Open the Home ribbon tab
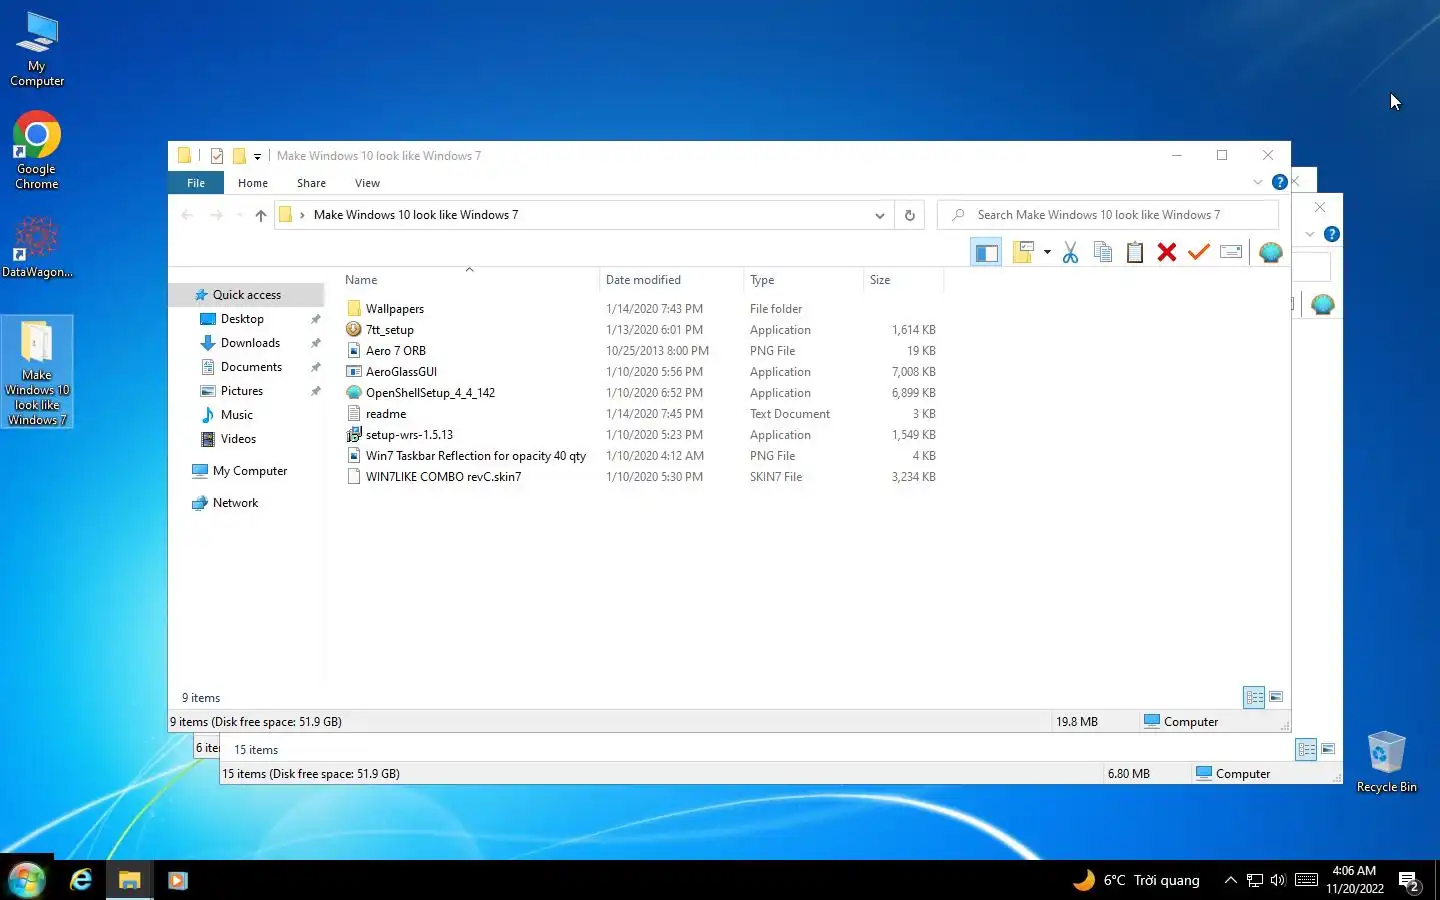1440x900 pixels. (253, 183)
